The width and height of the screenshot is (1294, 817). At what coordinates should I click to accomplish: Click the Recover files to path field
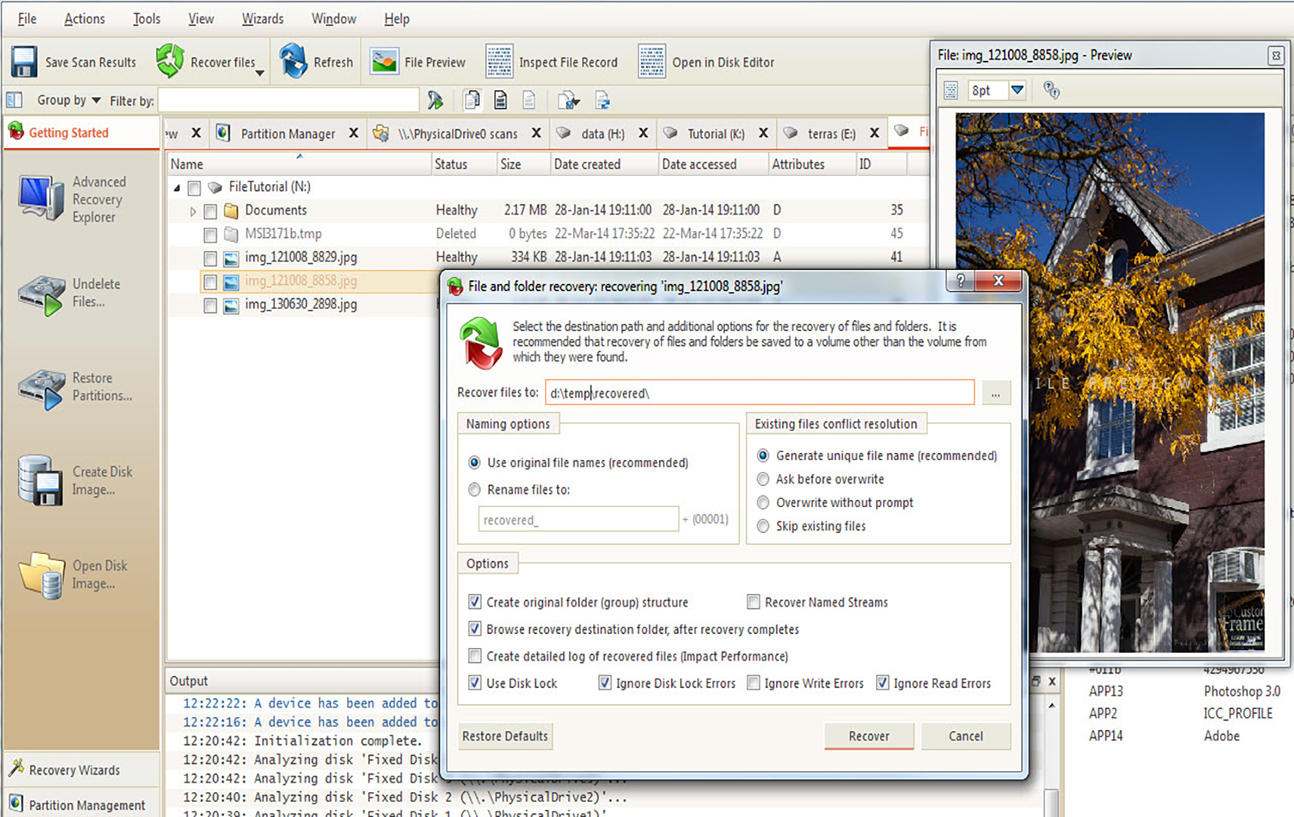tap(760, 393)
